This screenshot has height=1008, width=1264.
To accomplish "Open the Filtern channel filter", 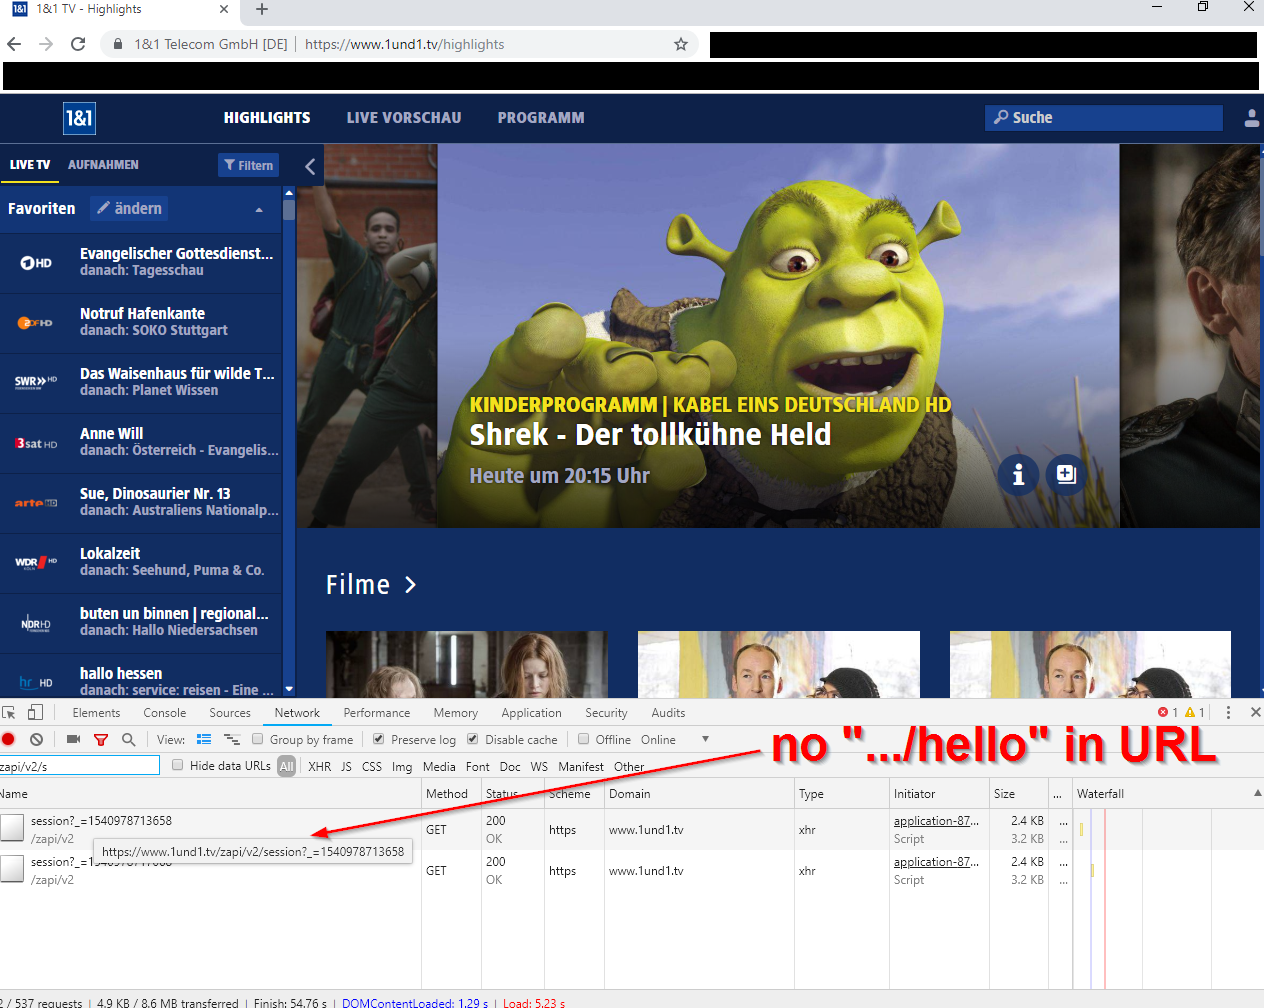I will click(248, 166).
